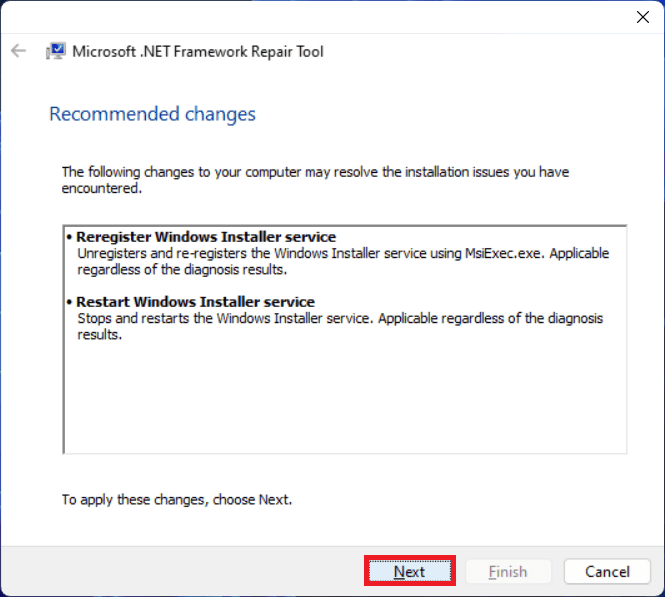Click the Next button to apply changes
The width and height of the screenshot is (665, 597).
410,571
